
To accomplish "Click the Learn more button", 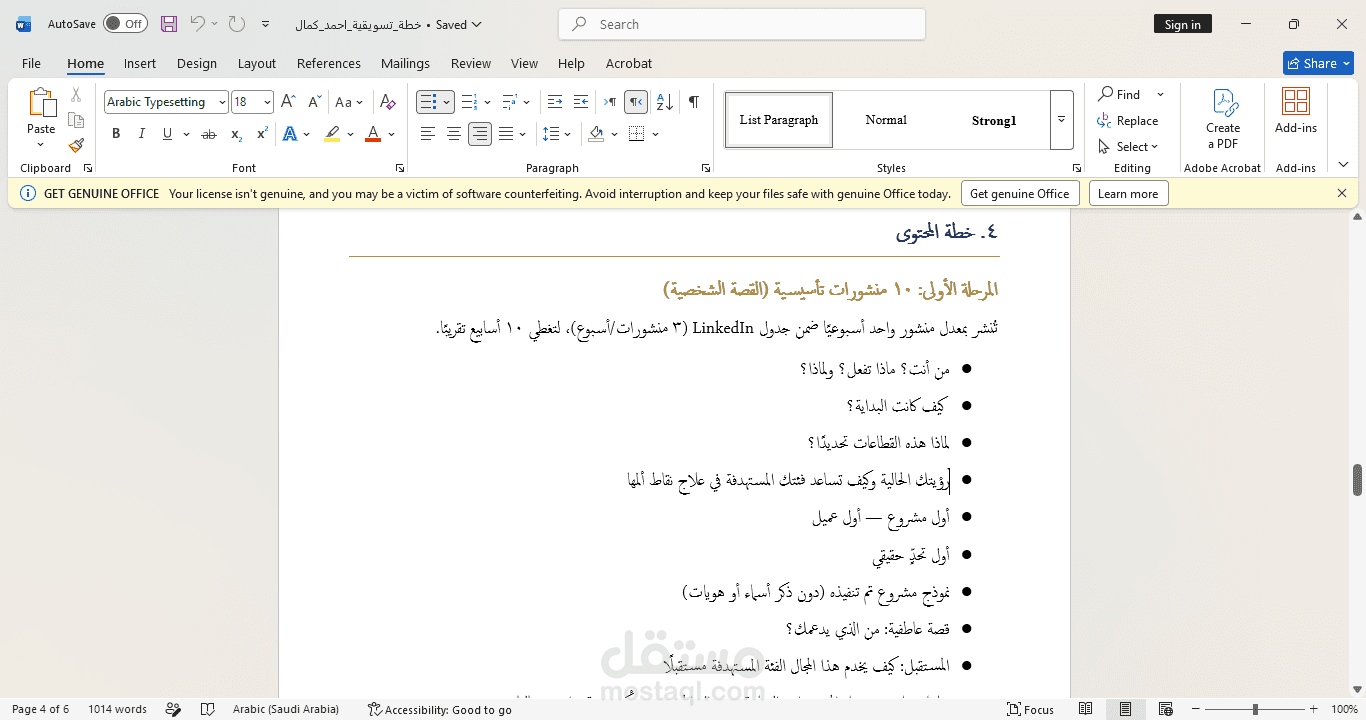I will tap(1128, 194).
